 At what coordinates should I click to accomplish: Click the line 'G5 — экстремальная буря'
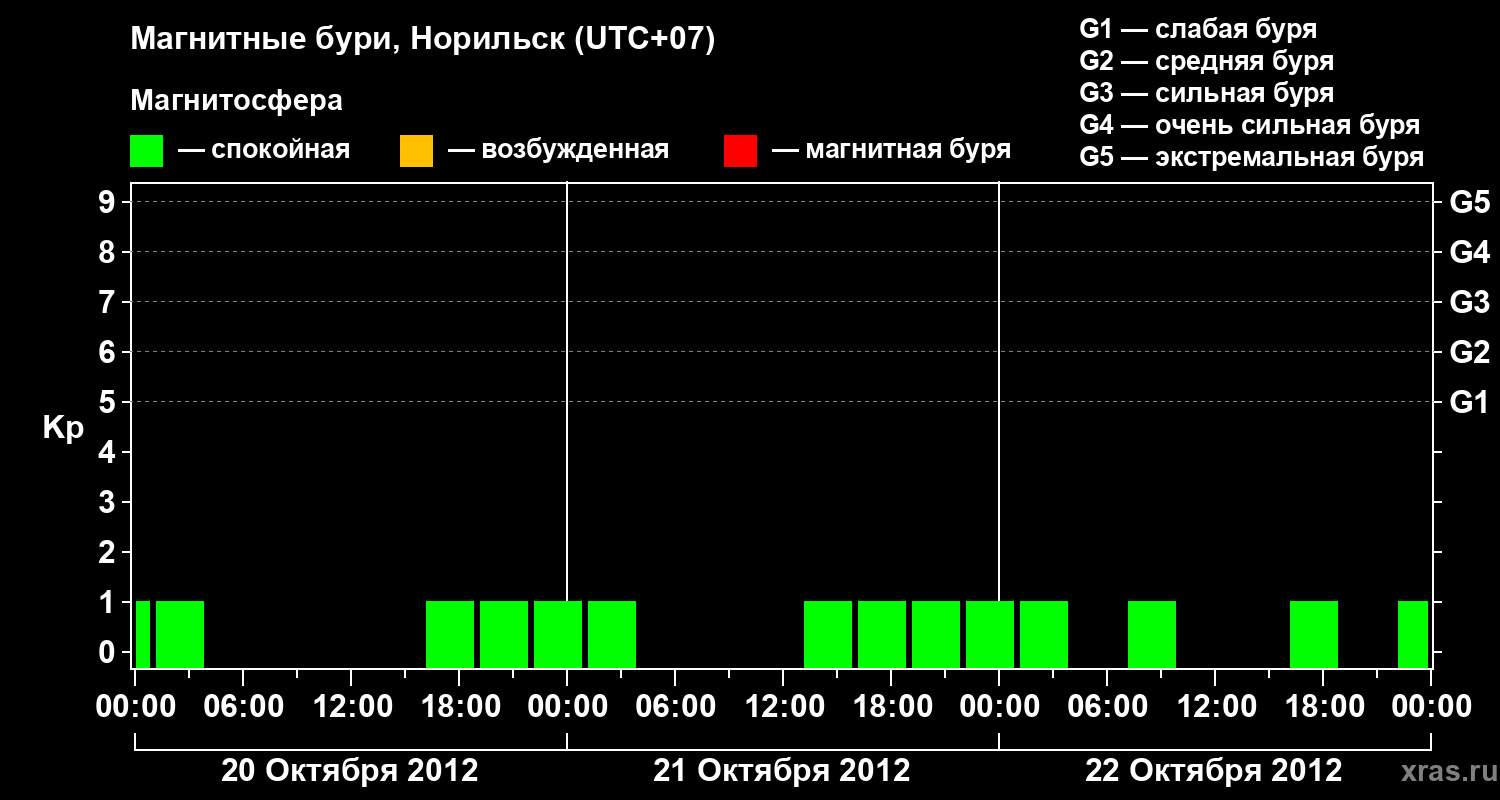(x=1252, y=157)
